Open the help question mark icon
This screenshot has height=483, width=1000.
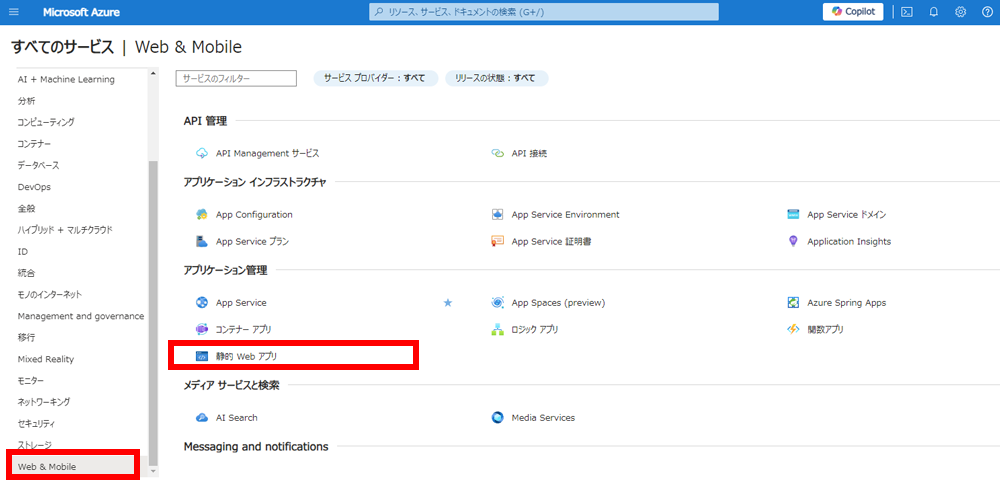987,12
